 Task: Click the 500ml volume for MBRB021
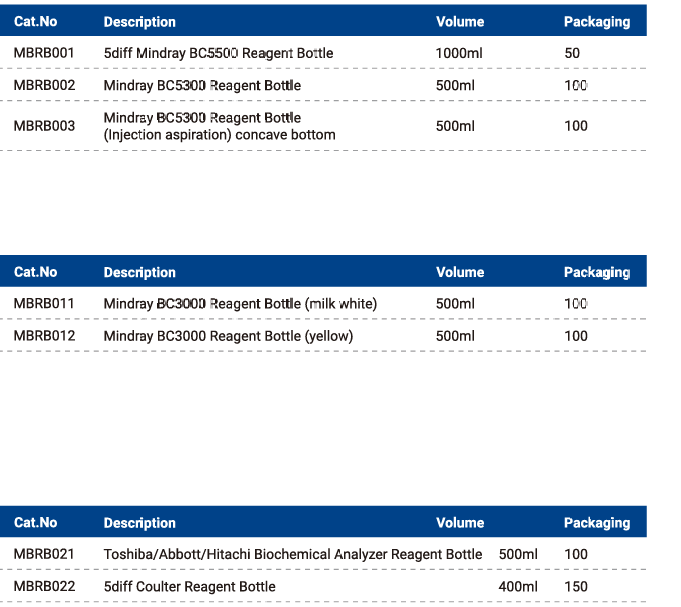pyautogui.click(x=518, y=554)
